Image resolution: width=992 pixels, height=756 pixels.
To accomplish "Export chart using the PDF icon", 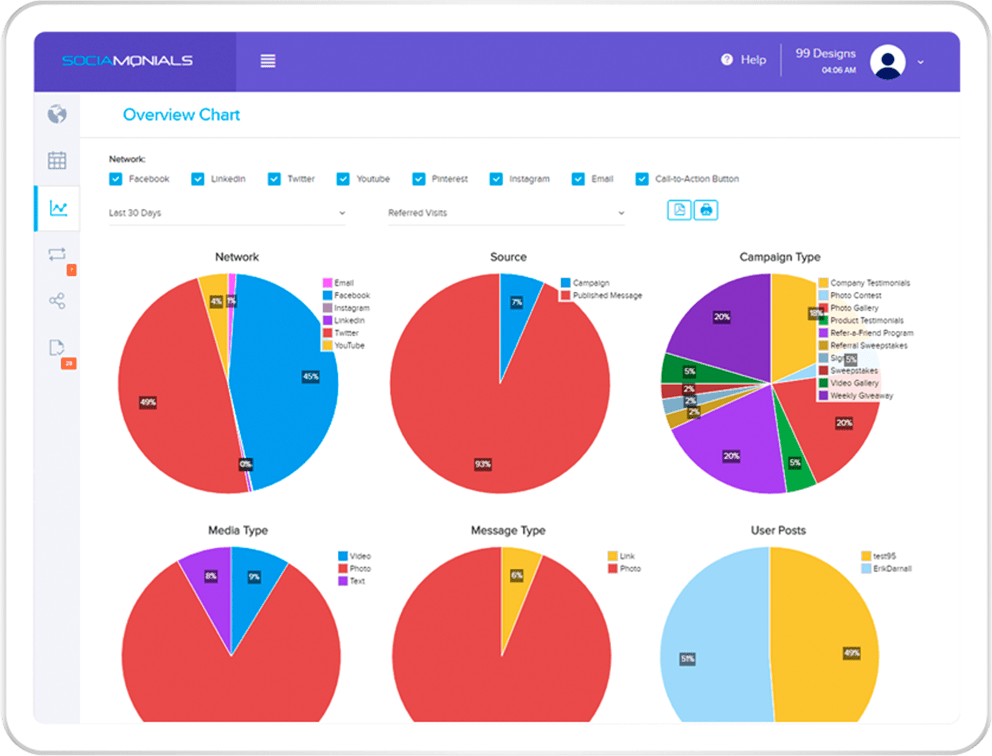I will [x=679, y=210].
